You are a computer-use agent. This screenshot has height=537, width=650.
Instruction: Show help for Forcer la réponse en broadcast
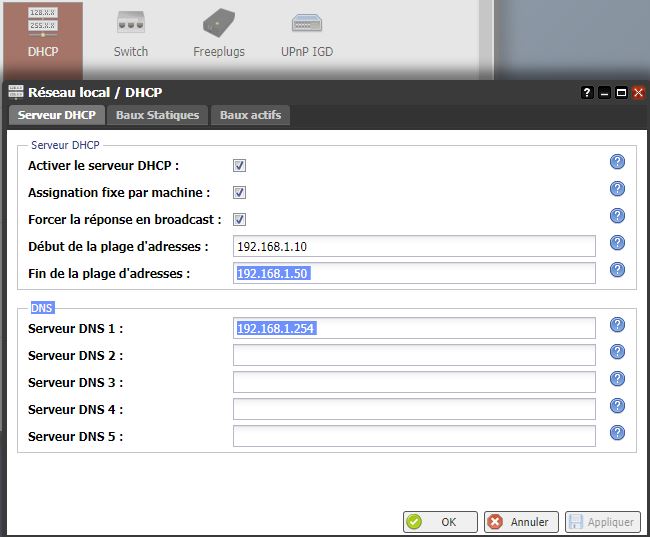[x=617, y=216]
